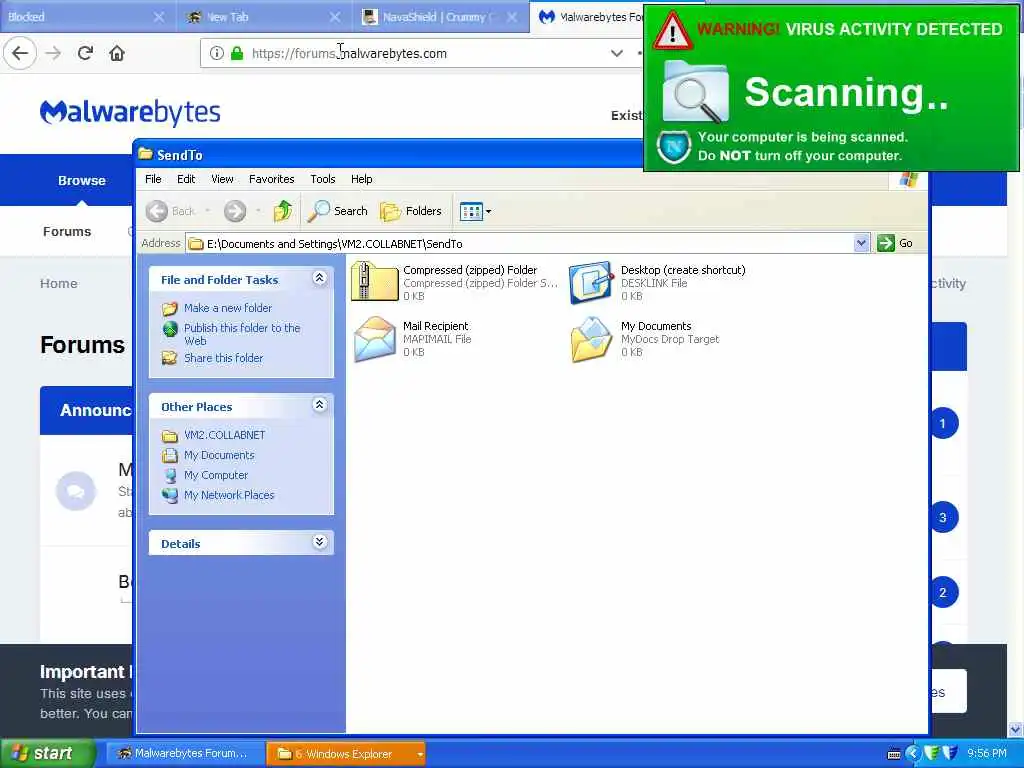Open My Documents under Other Places
The height and width of the screenshot is (768, 1024).
(x=219, y=455)
